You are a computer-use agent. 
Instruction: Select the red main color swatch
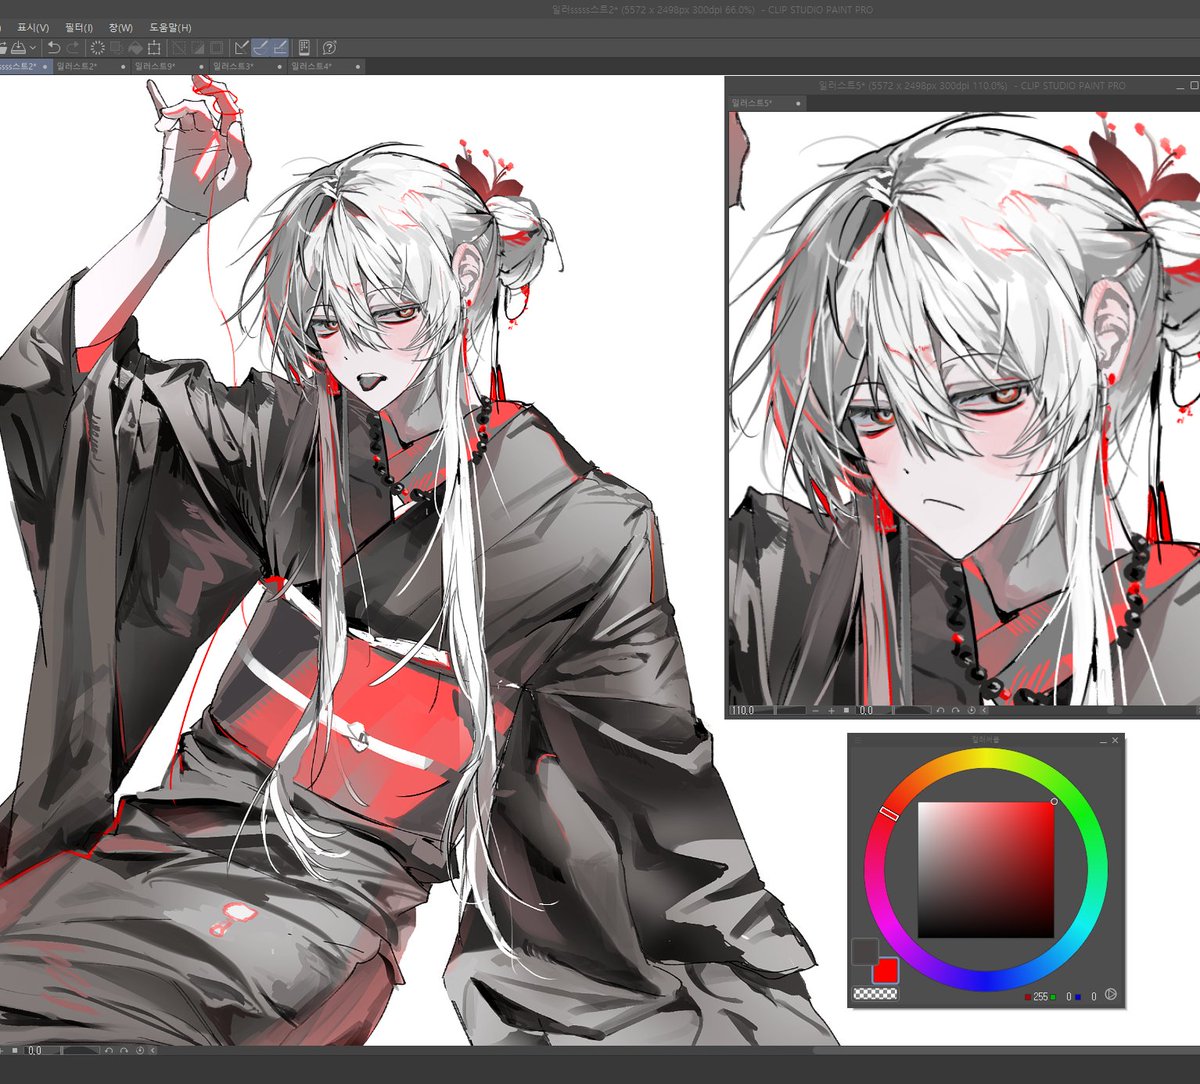click(885, 970)
